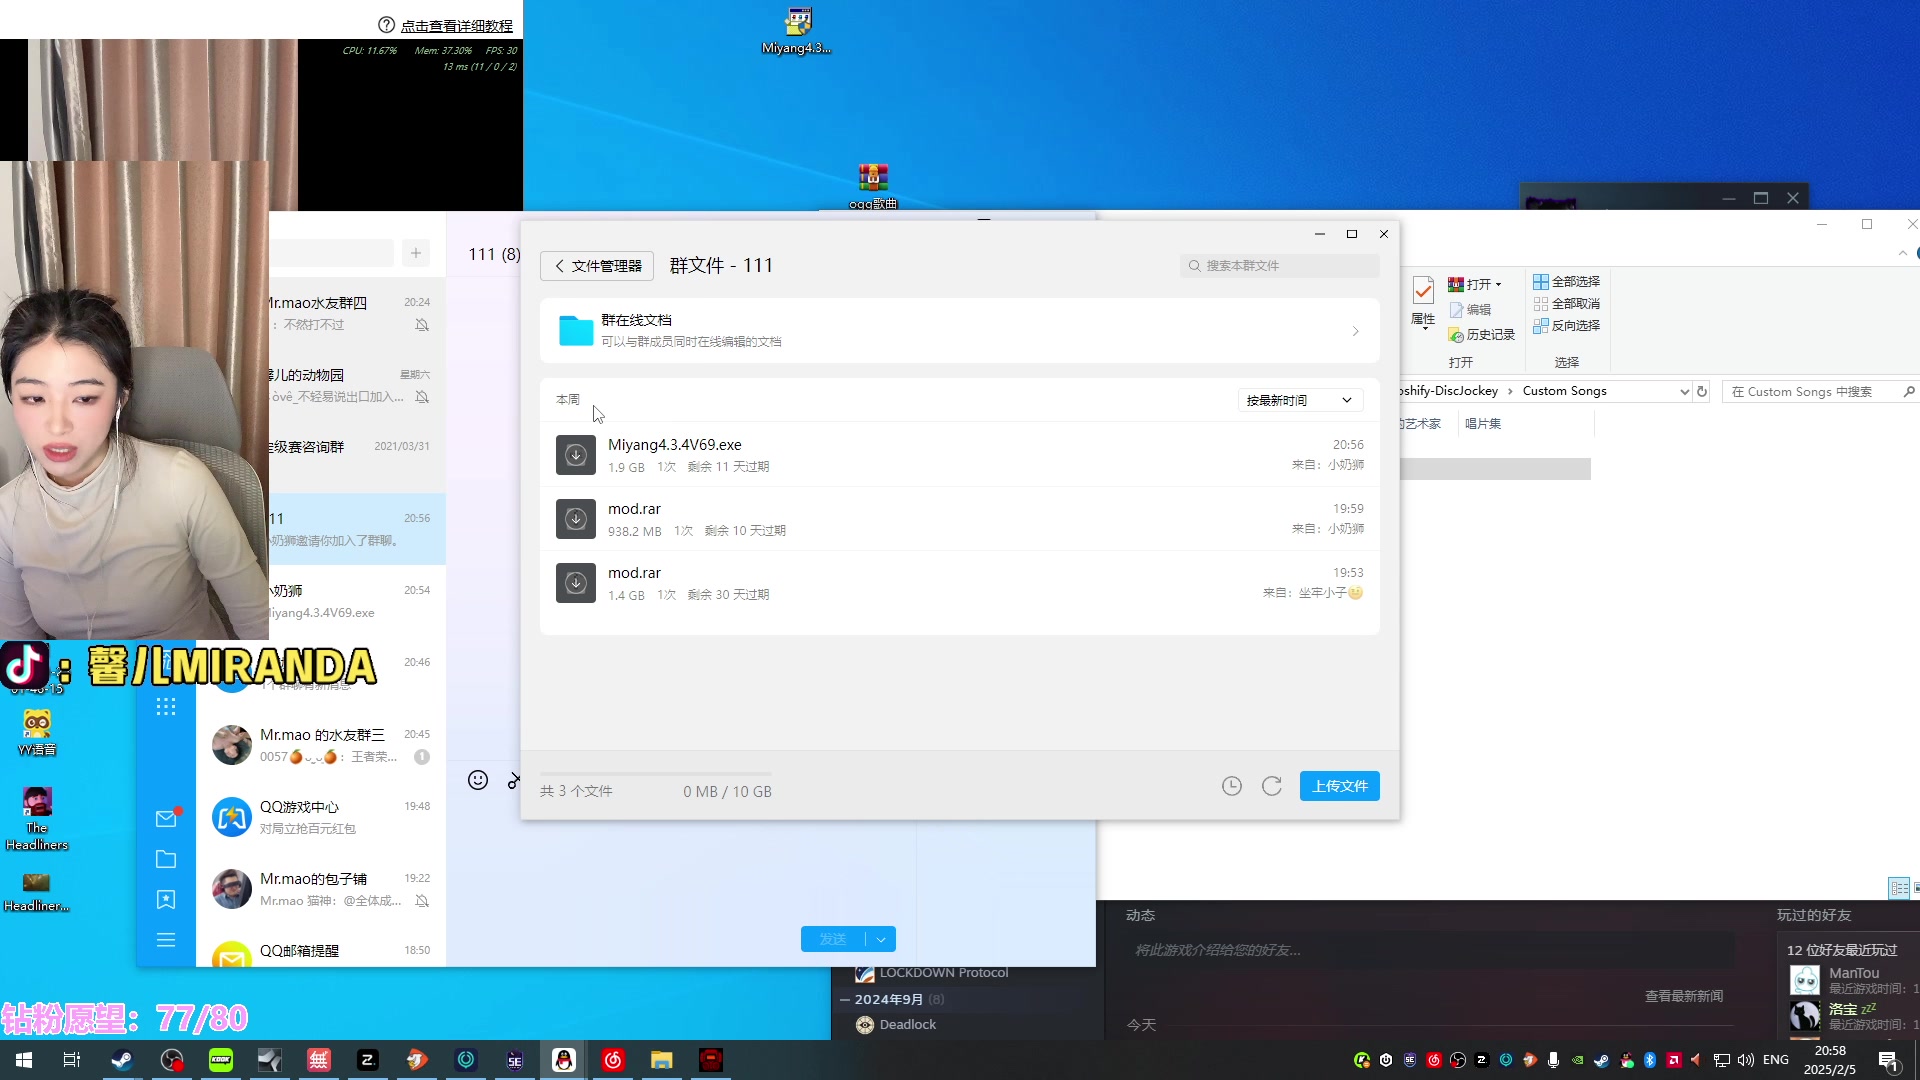Expand Explorer address bar history dropdown
1920x1080 pixels.
(1684, 392)
